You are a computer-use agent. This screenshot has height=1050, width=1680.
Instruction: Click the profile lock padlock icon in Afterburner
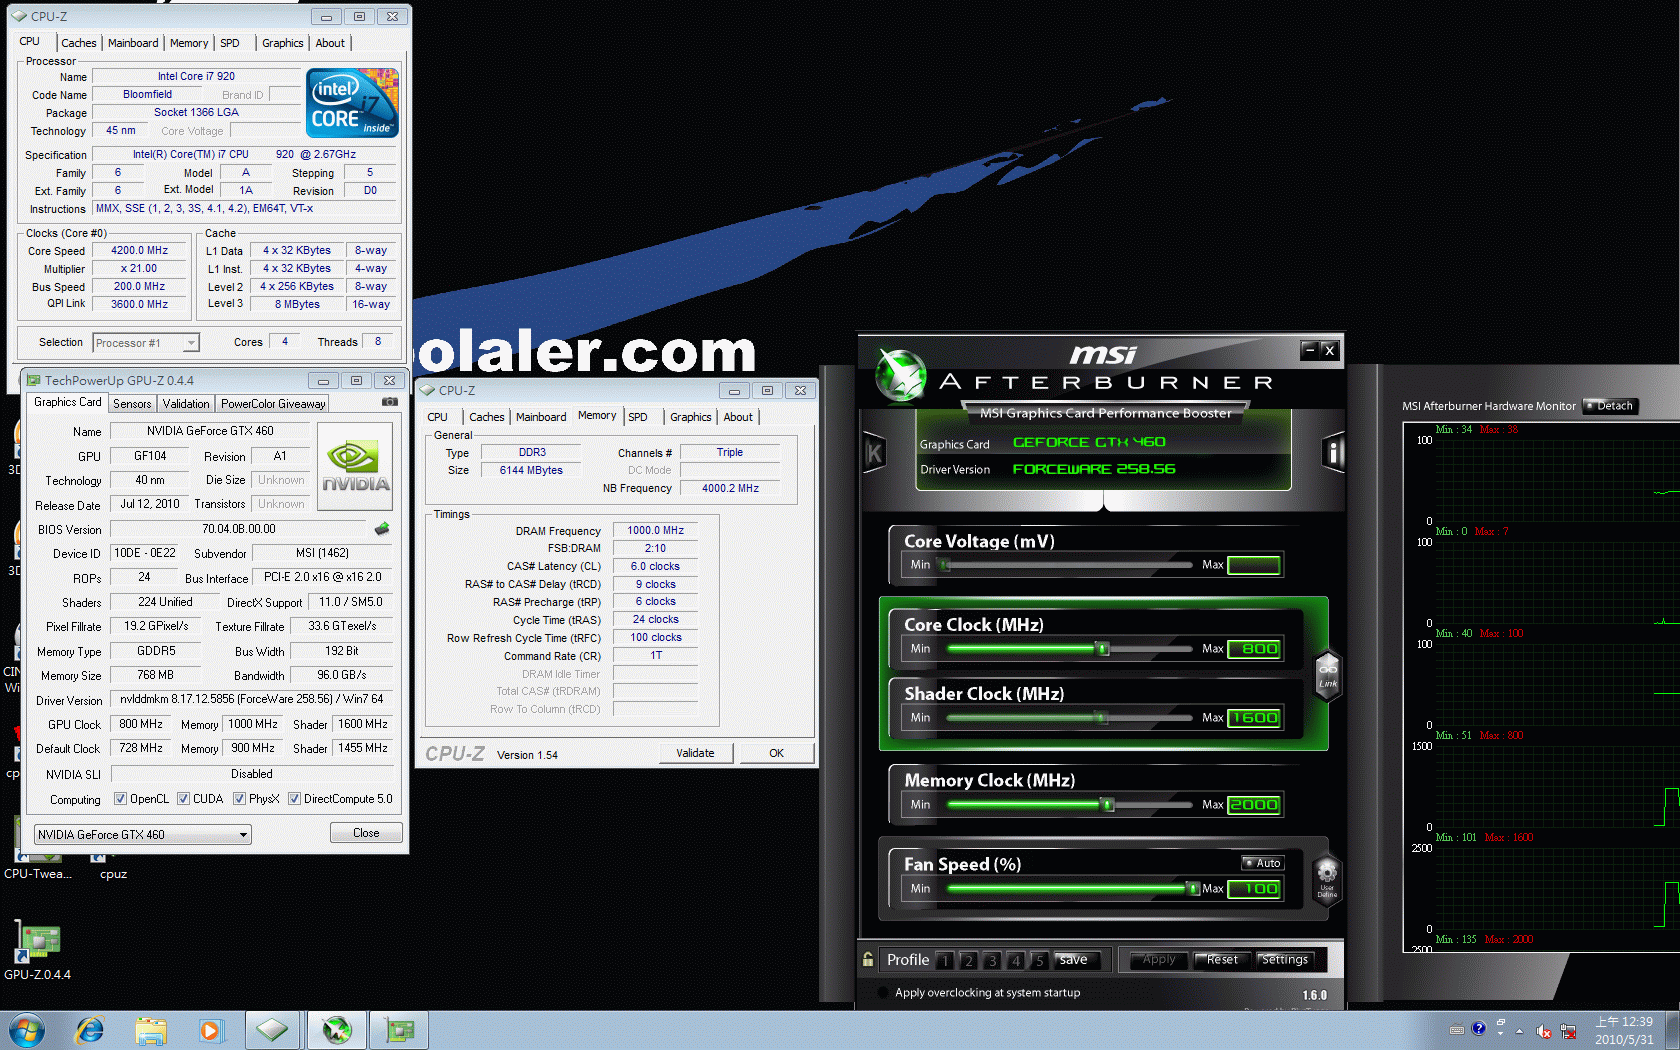(868, 959)
